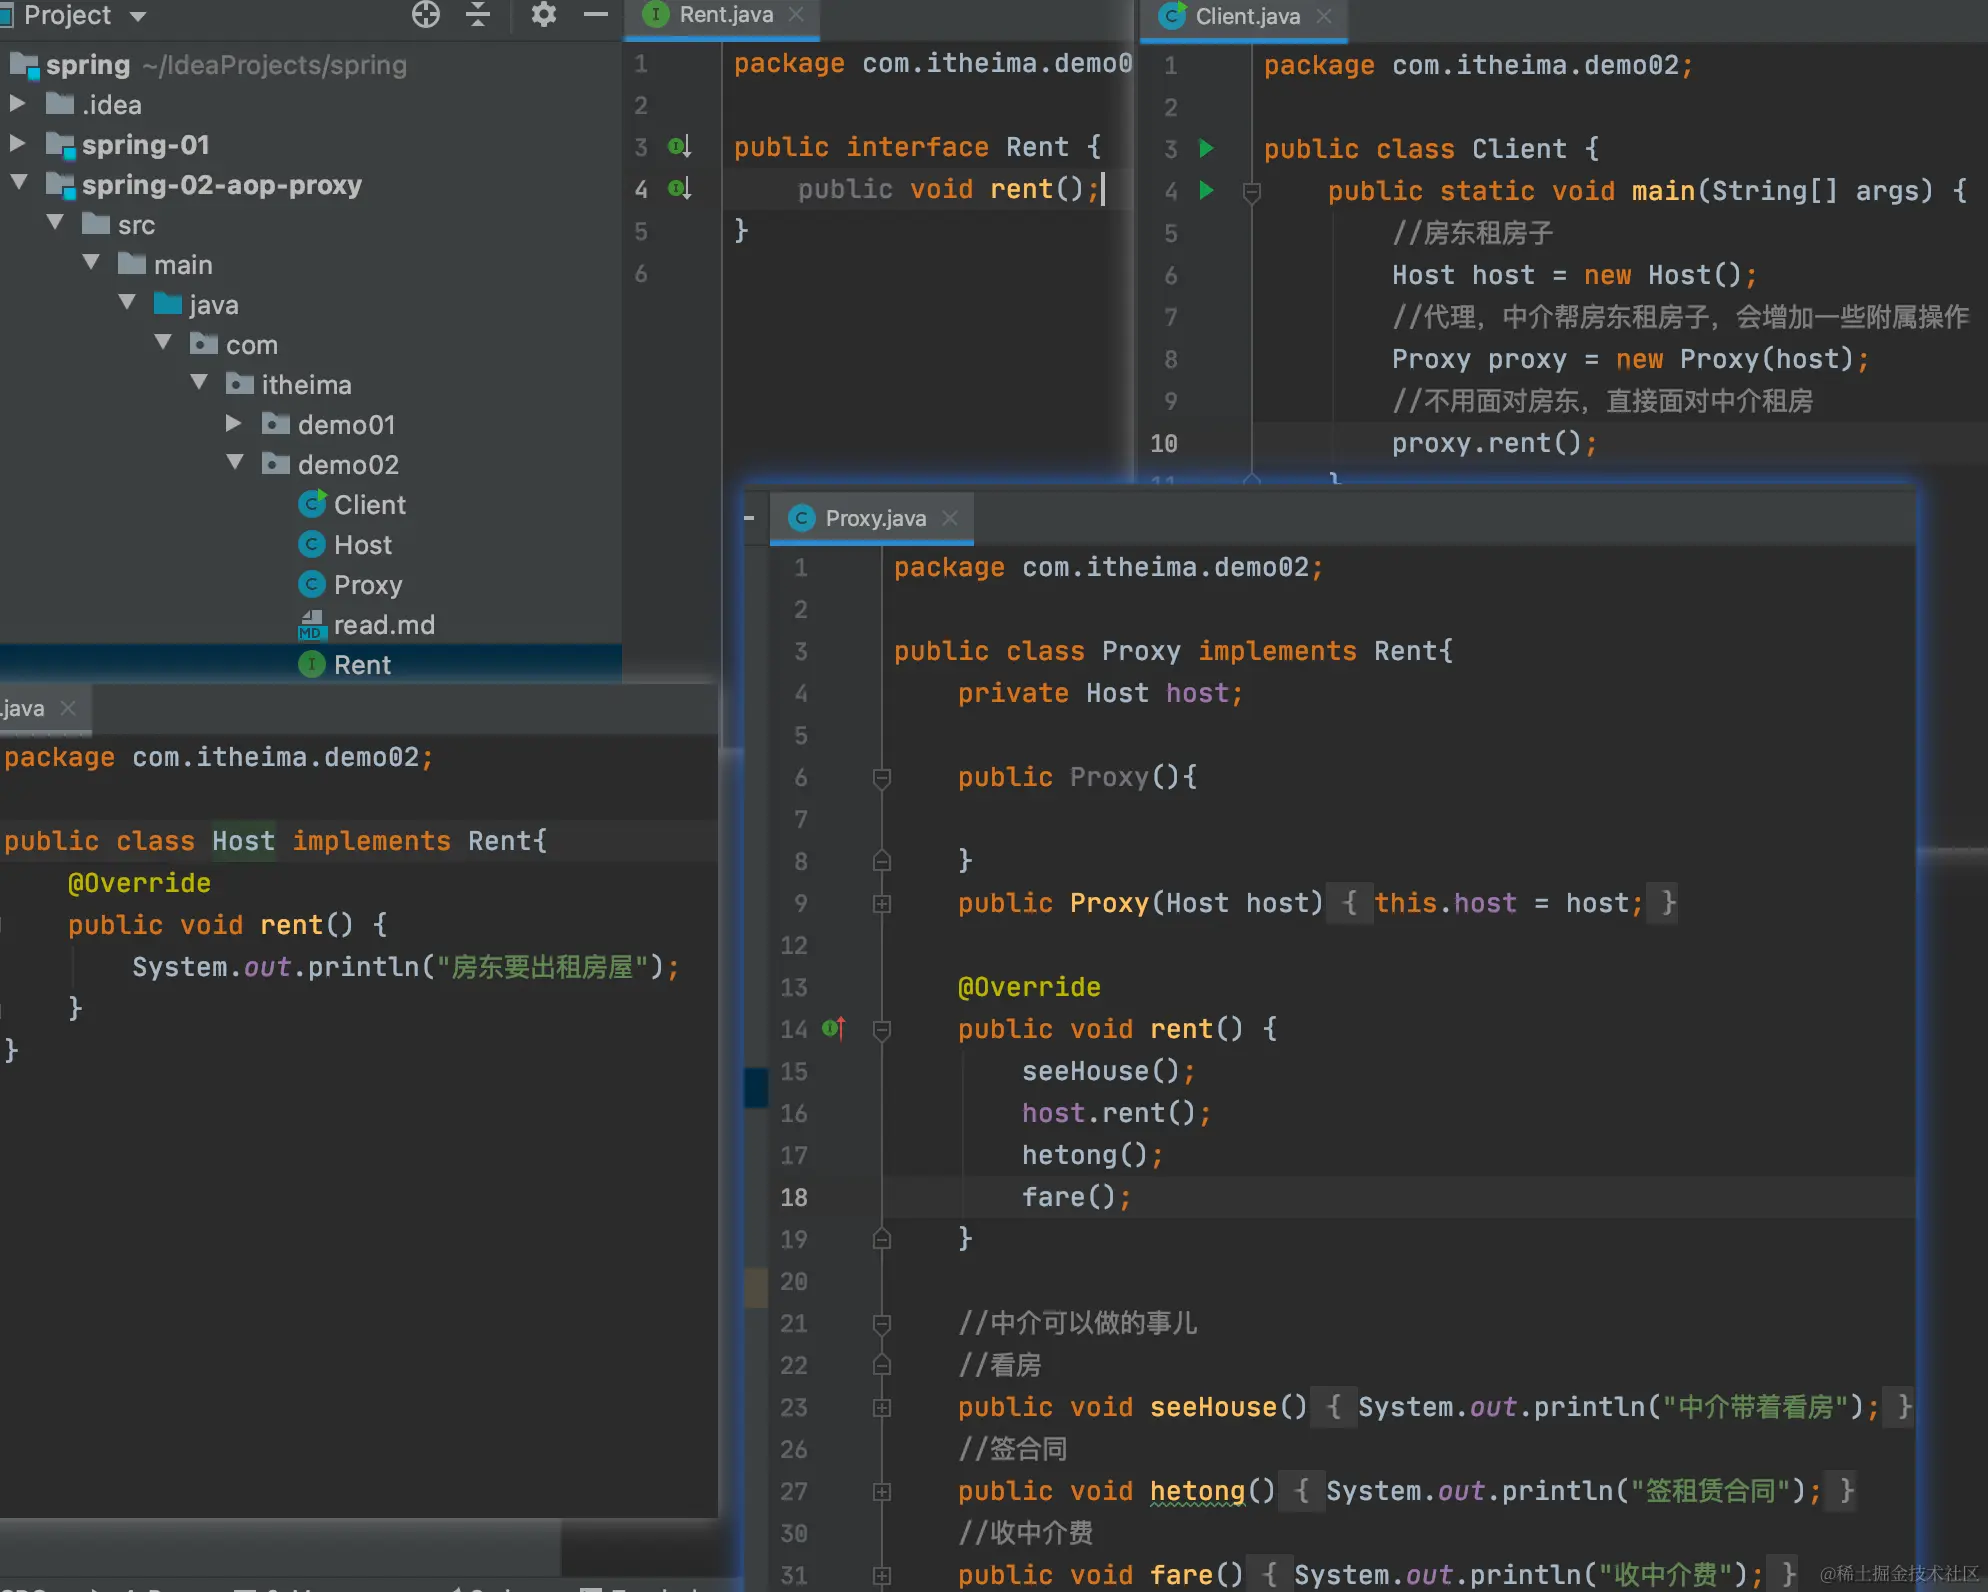Open Project panel settings gear

pyautogui.click(x=543, y=15)
